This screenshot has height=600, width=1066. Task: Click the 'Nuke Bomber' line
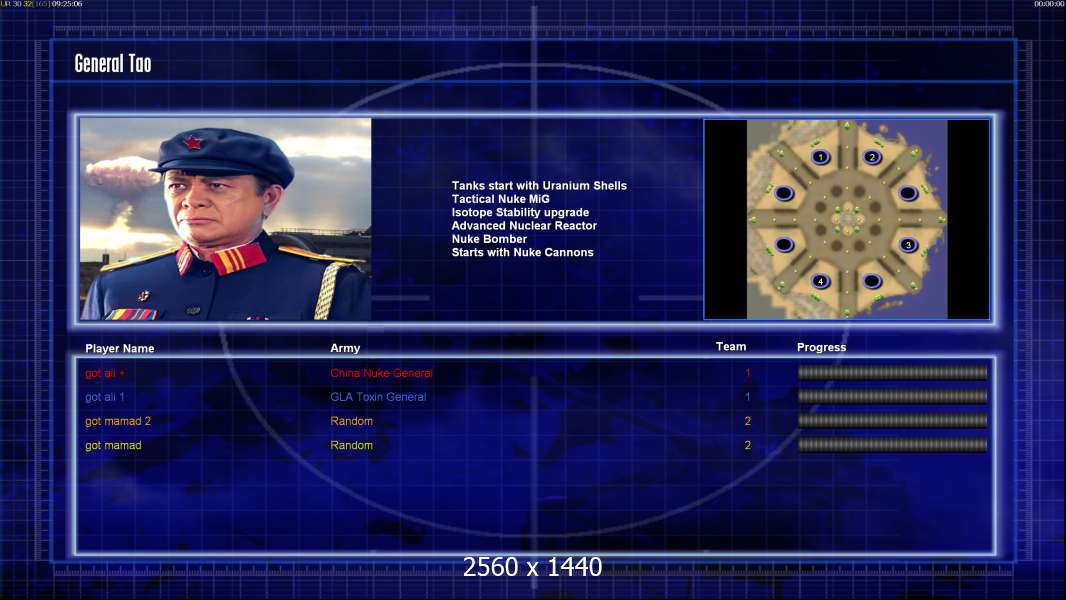coord(489,239)
